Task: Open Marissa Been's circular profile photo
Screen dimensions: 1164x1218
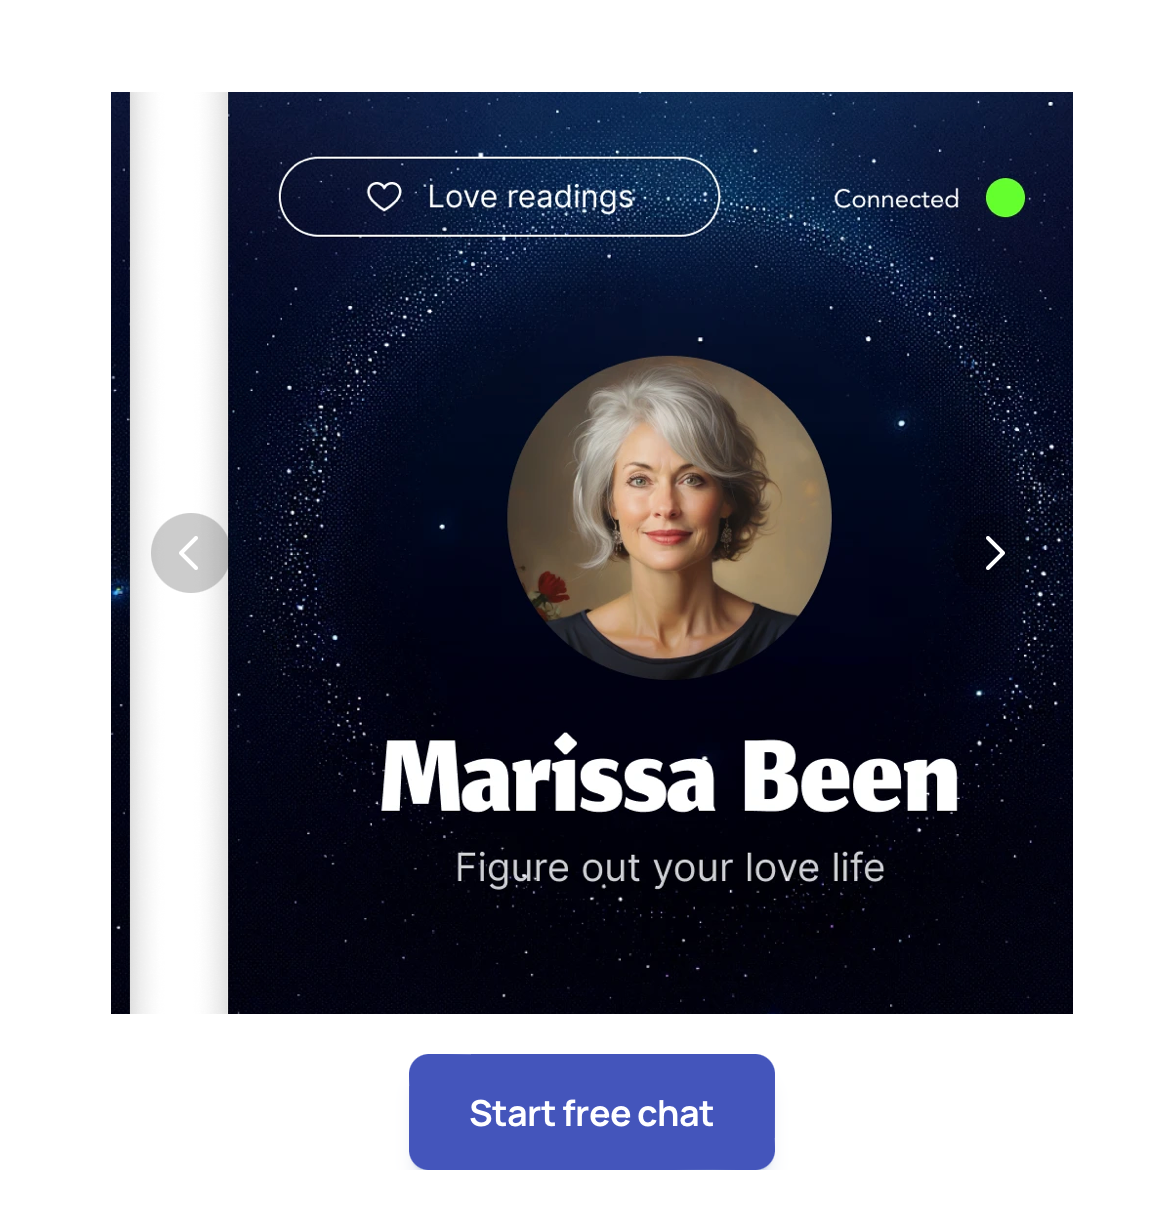Action: (669, 518)
